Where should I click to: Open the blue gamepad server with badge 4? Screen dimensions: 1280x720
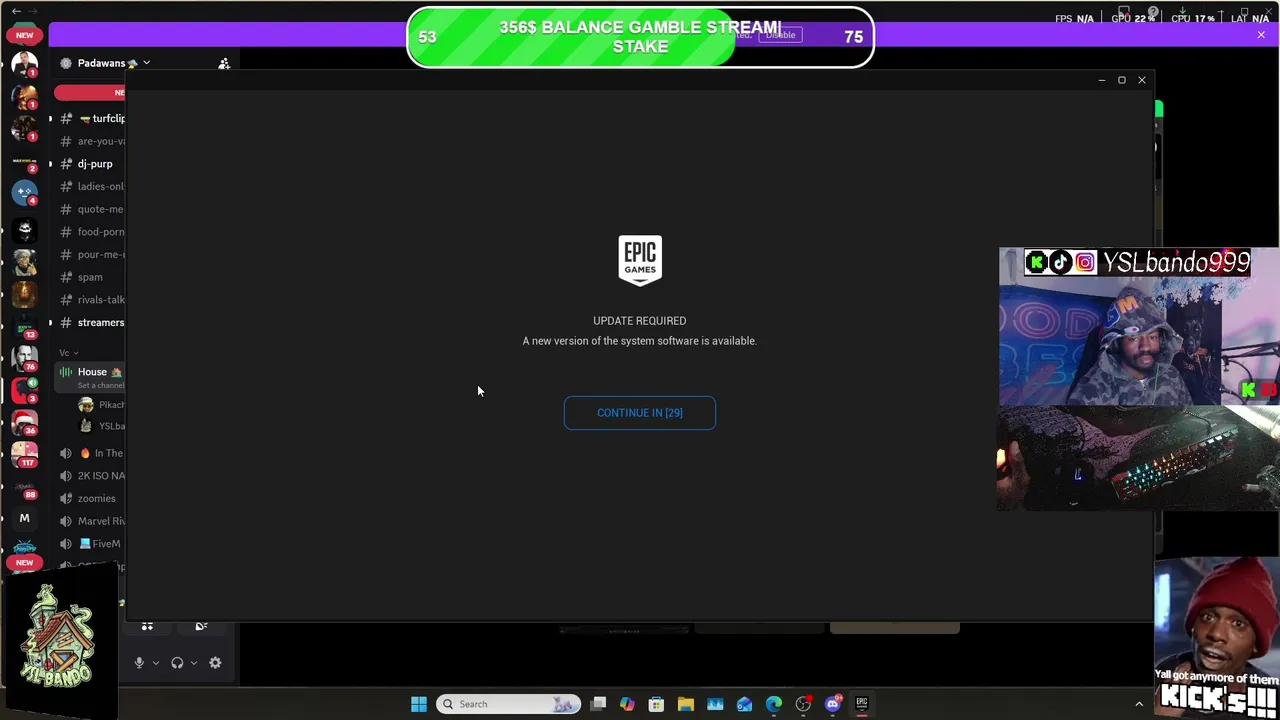point(24,192)
